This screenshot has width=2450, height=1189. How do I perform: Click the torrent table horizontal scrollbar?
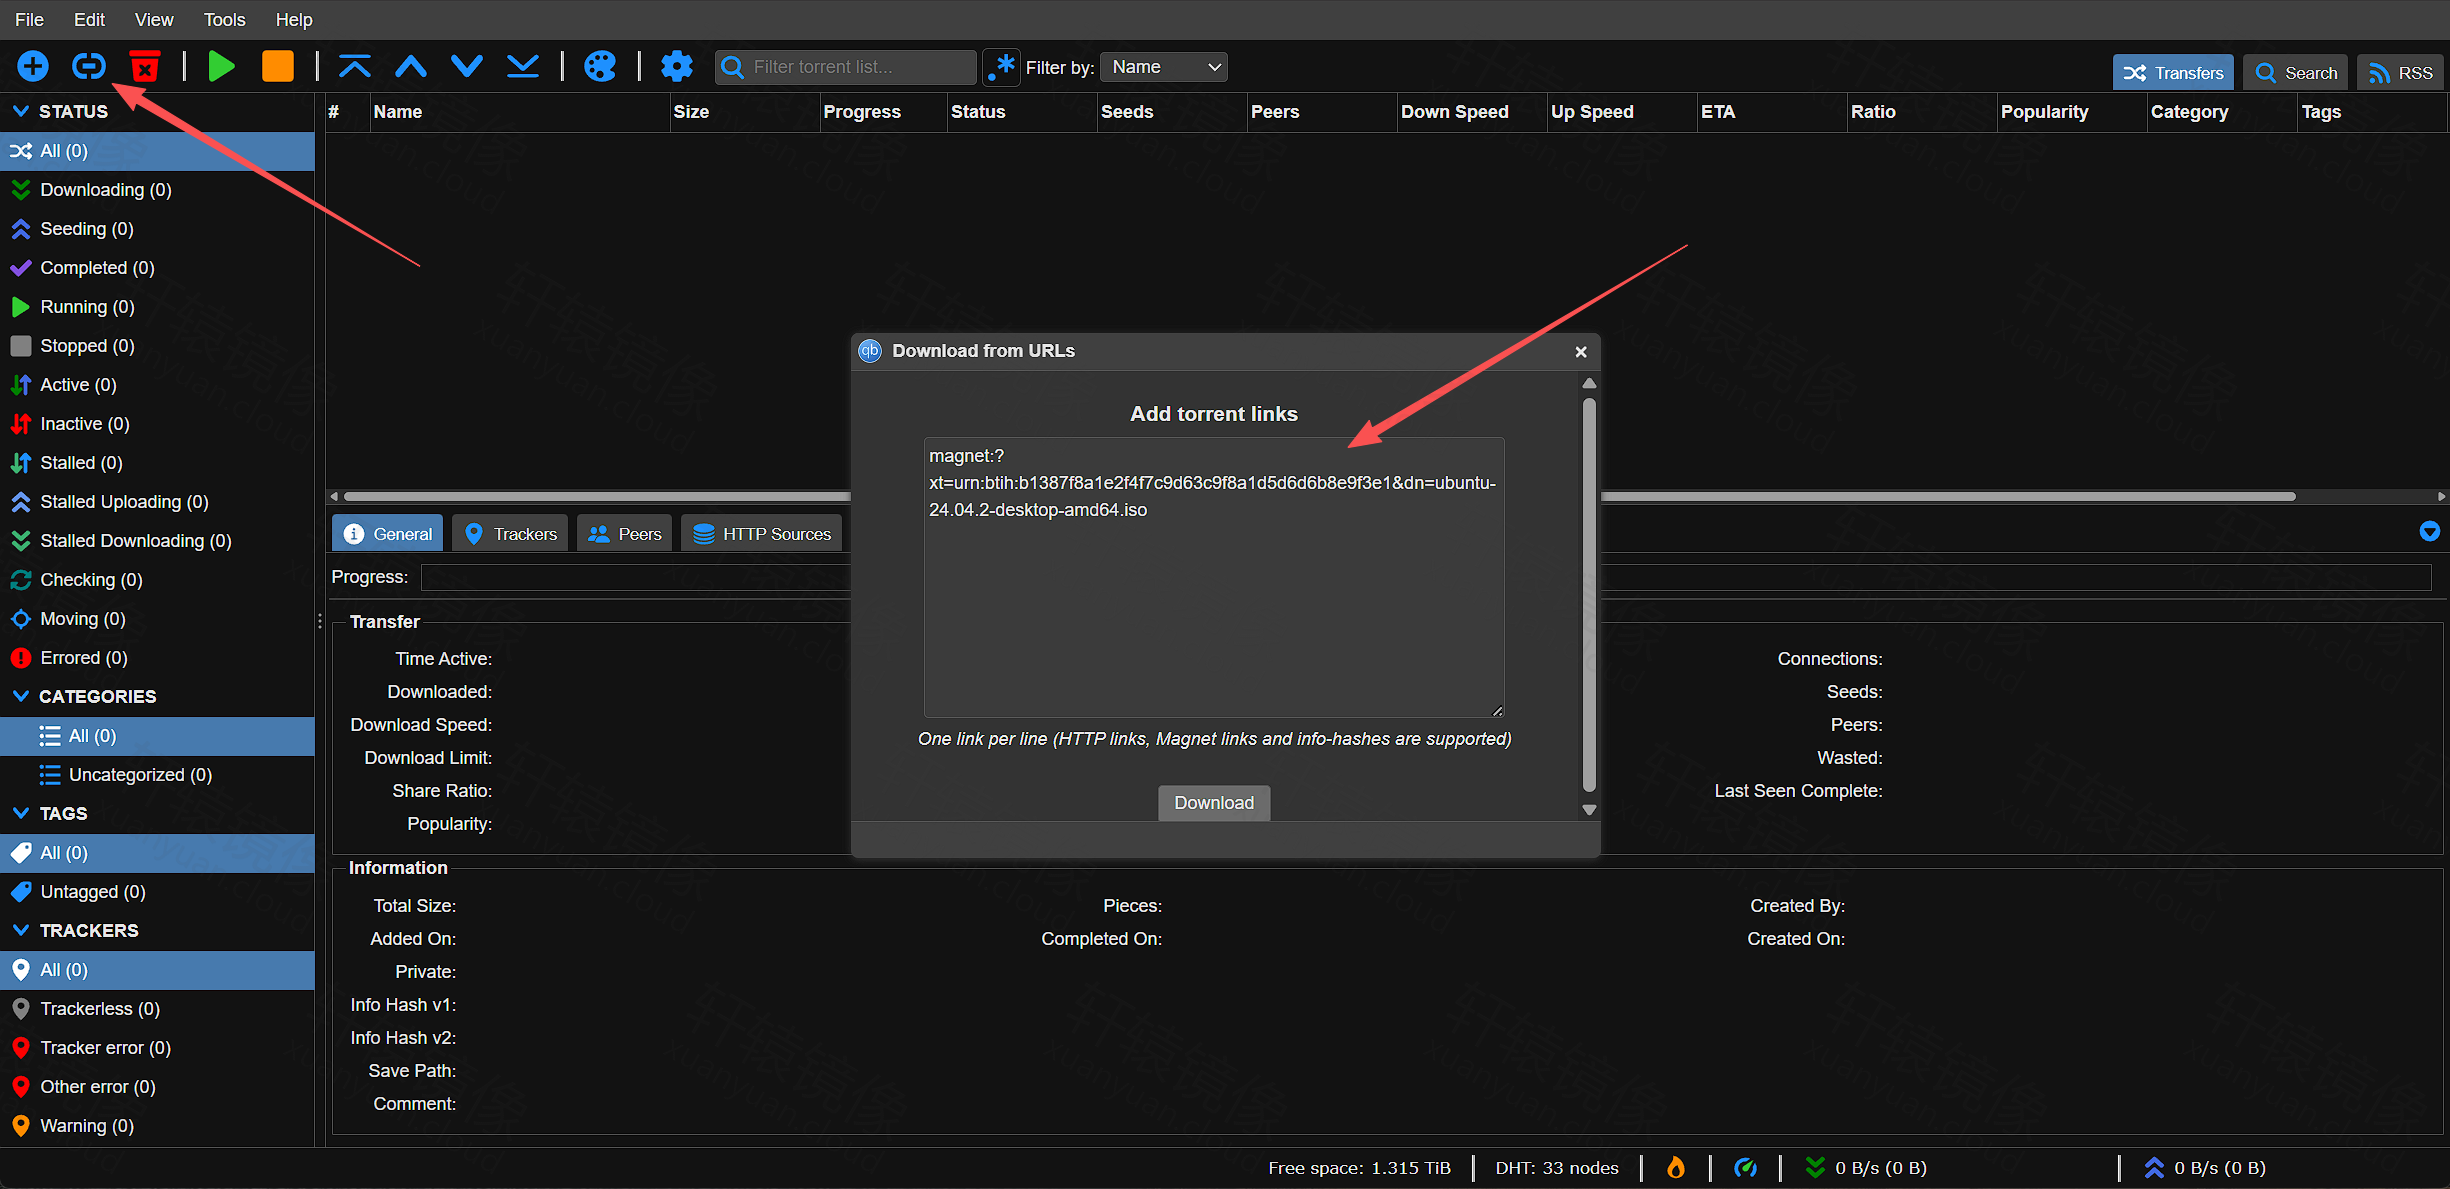1320,496
